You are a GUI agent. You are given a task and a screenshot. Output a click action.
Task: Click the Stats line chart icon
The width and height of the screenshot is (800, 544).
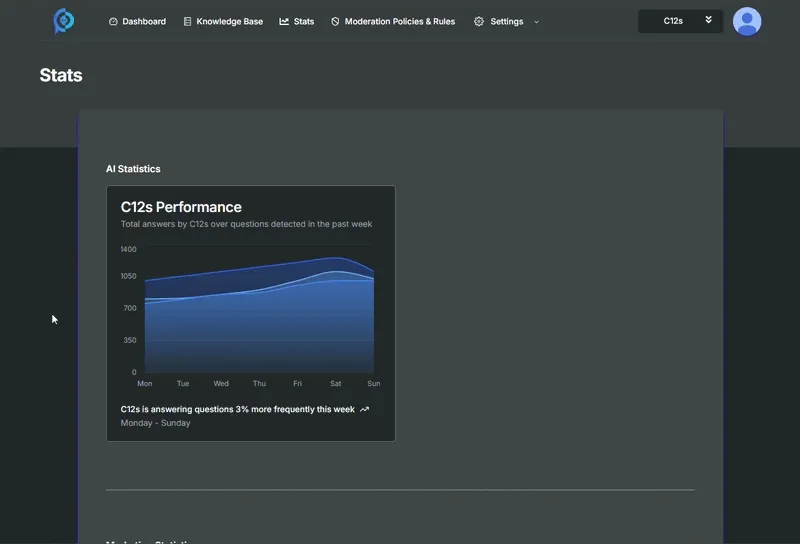coord(284,21)
